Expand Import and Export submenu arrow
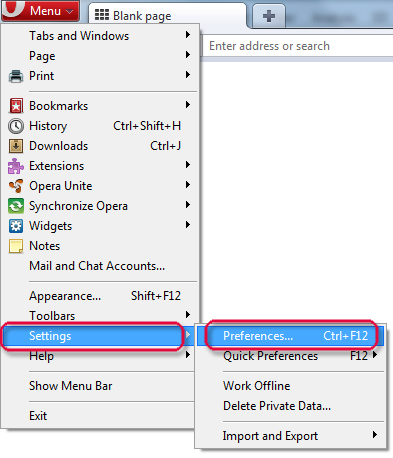This screenshot has height=458, width=393. (x=375, y=435)
